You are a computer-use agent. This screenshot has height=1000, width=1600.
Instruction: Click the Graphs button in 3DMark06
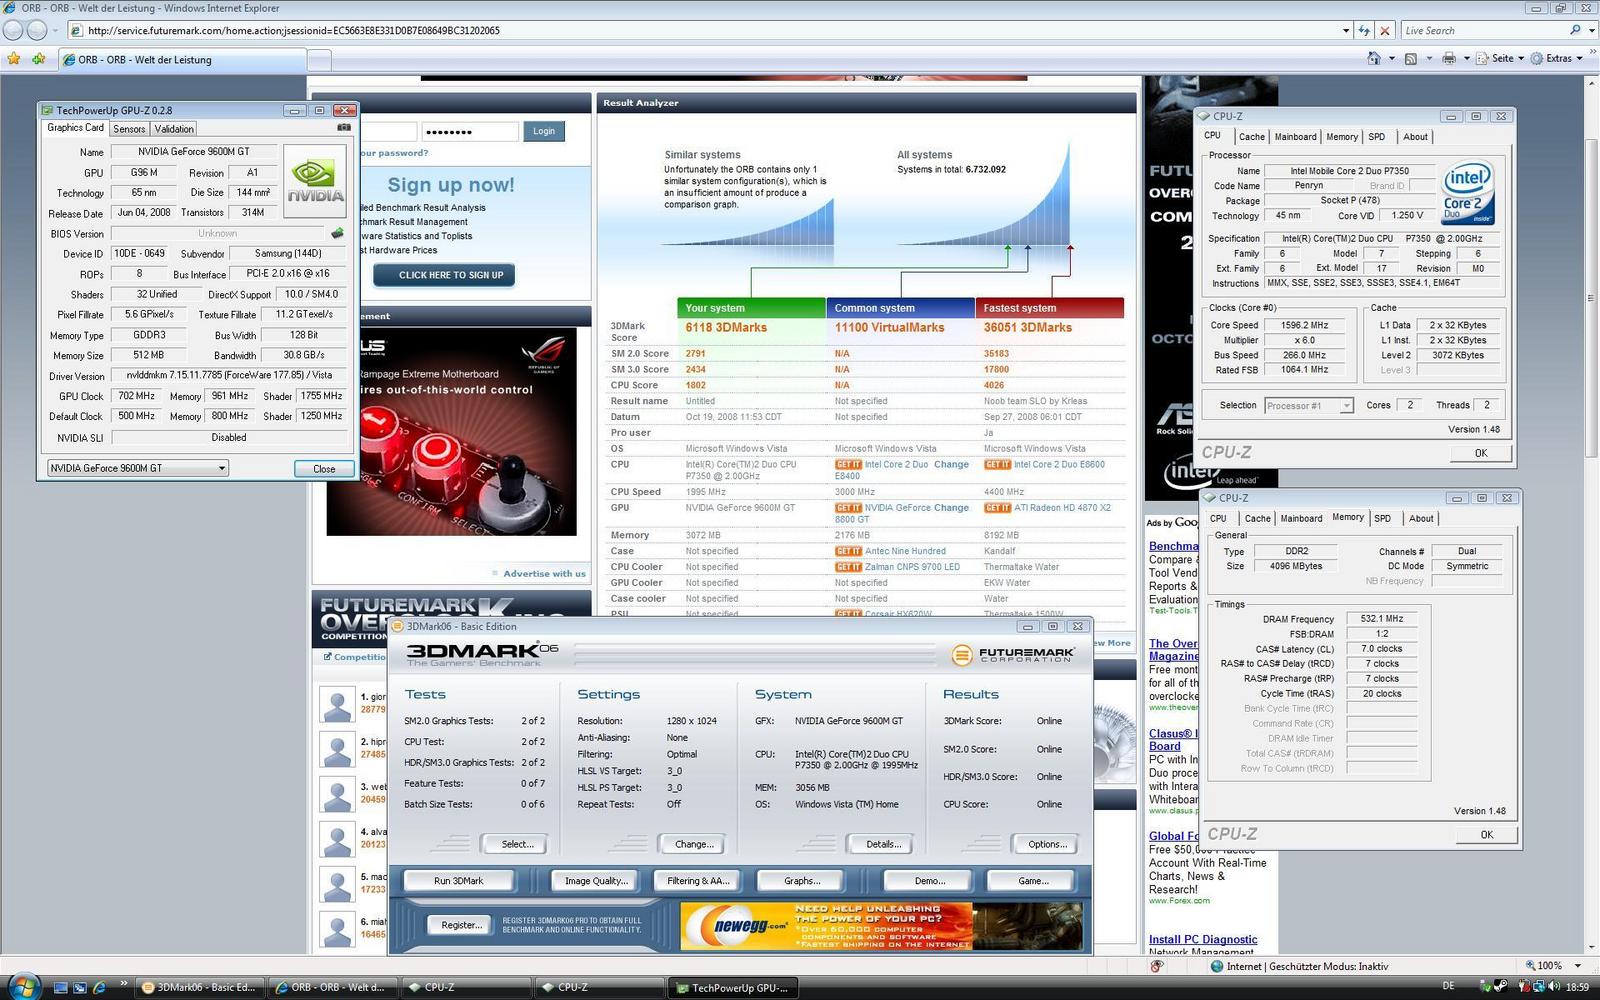pyautogui.click(x=802, y=881)
